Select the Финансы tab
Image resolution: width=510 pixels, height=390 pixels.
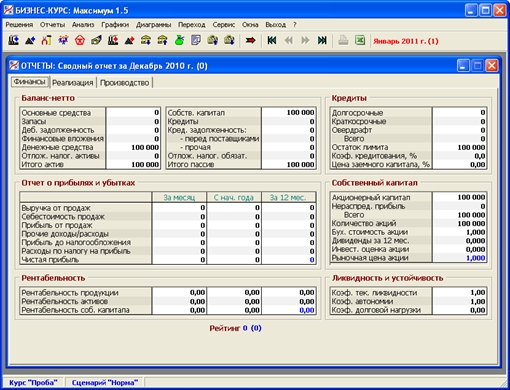coord(29,82)
